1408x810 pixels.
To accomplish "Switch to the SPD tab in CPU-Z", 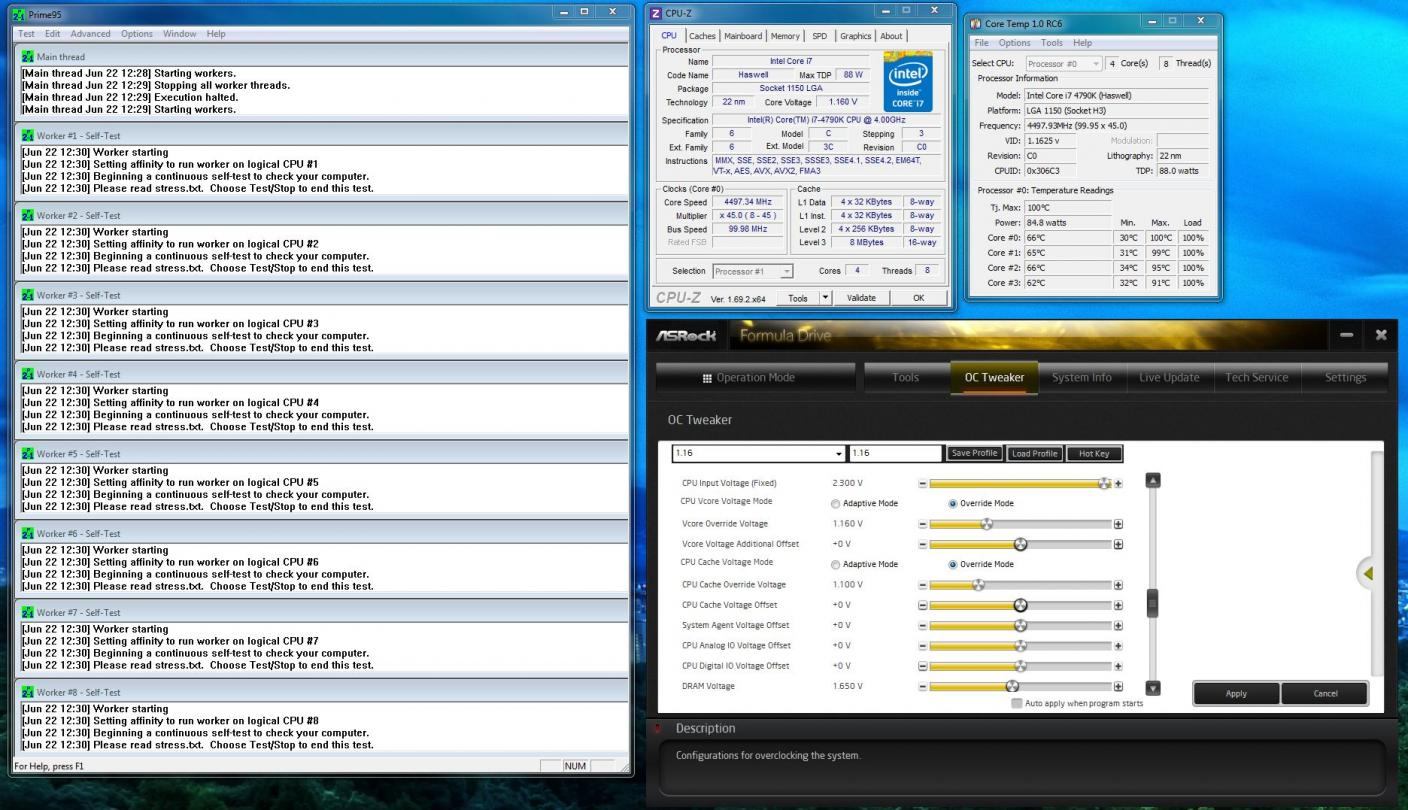I will coord(820,36).
